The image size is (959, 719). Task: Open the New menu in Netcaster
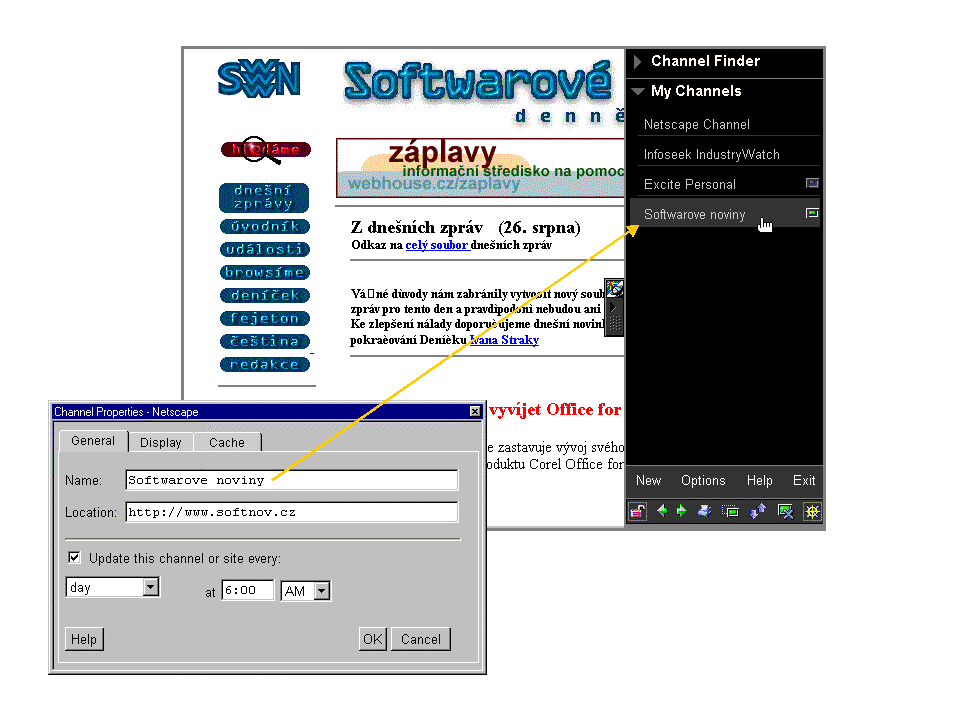click(648, 481)
